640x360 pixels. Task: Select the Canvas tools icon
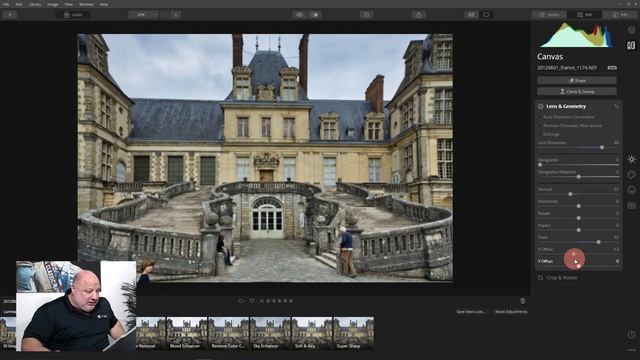click(631, 45)
